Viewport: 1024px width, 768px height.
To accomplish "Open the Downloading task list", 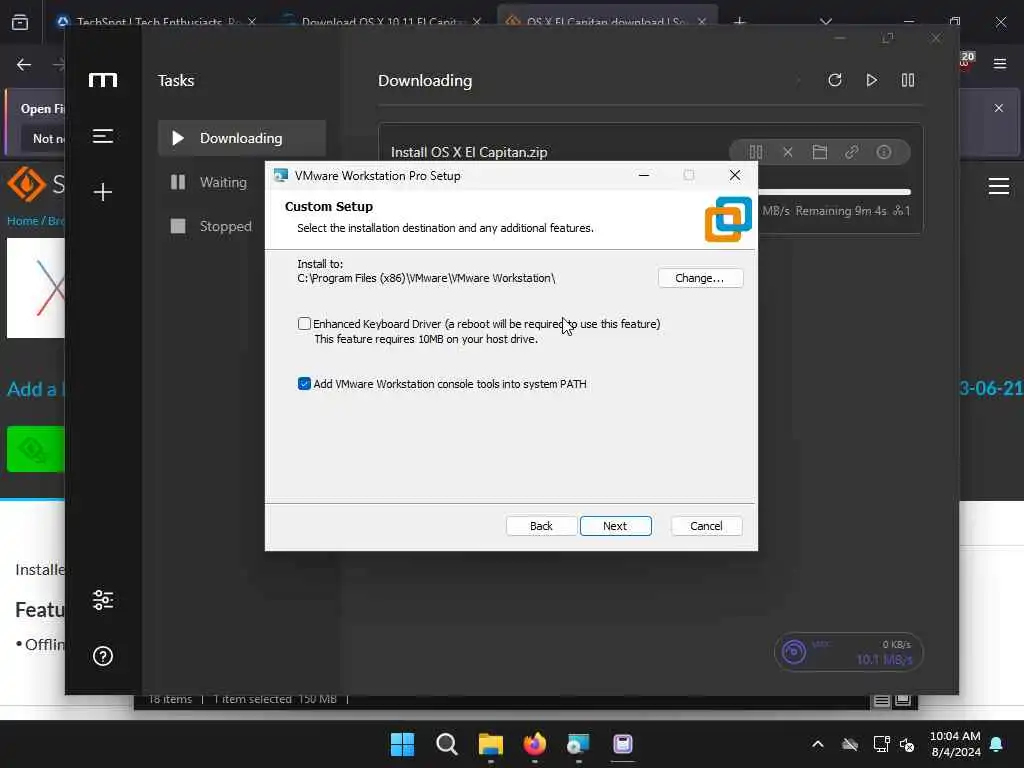I will coord(242,138).
